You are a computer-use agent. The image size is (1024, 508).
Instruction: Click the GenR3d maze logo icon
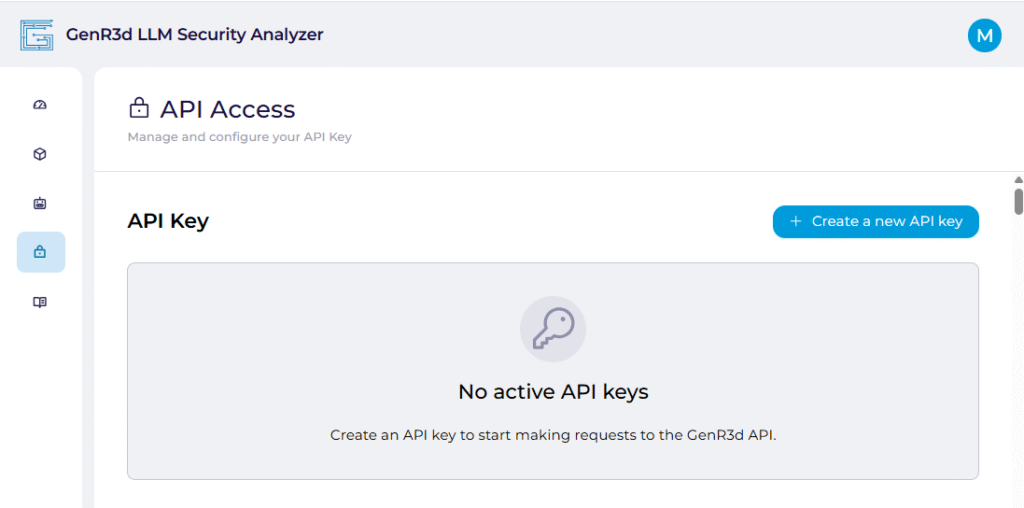(x=36, y=35)
